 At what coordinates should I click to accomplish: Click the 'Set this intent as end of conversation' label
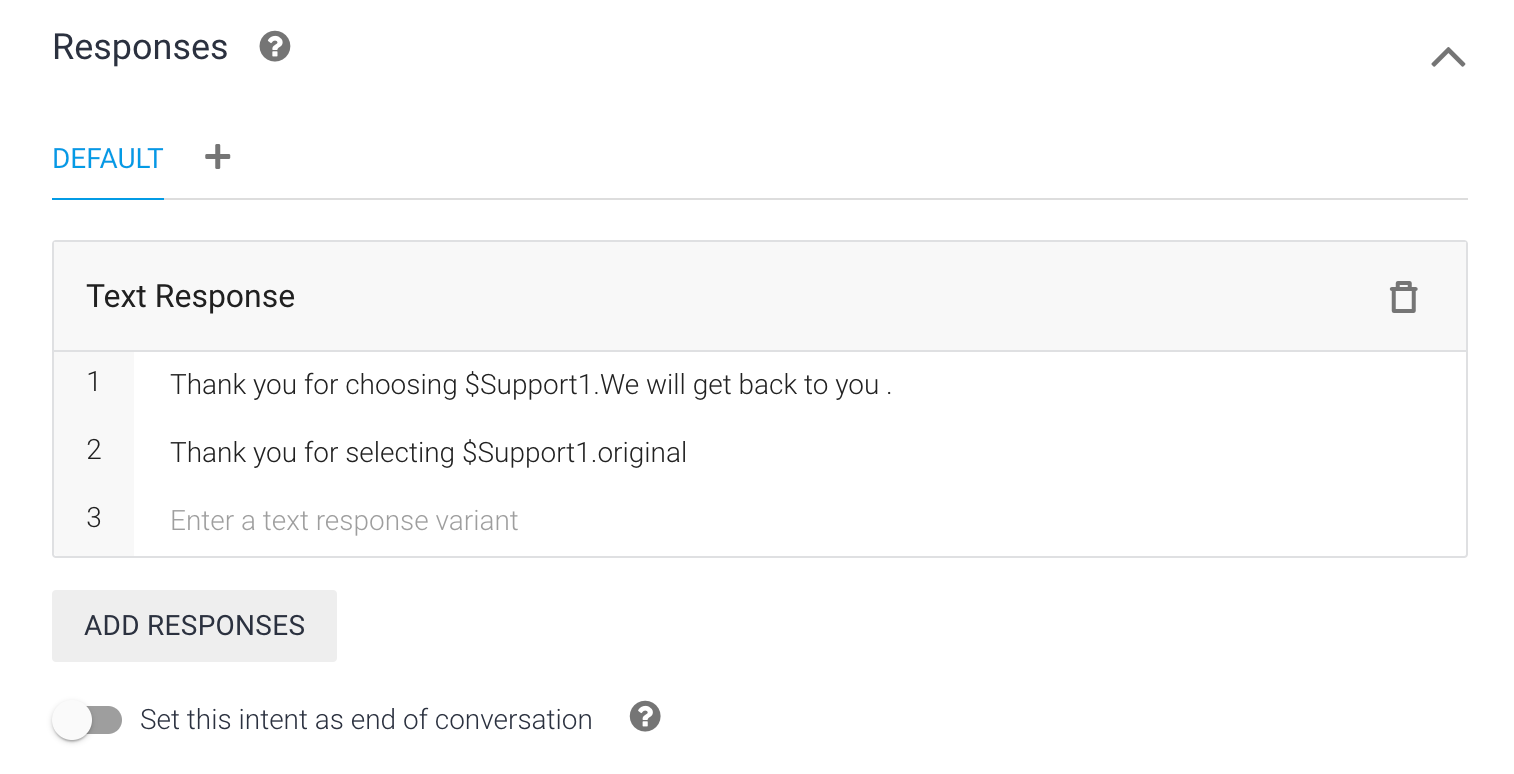[366, 720]
